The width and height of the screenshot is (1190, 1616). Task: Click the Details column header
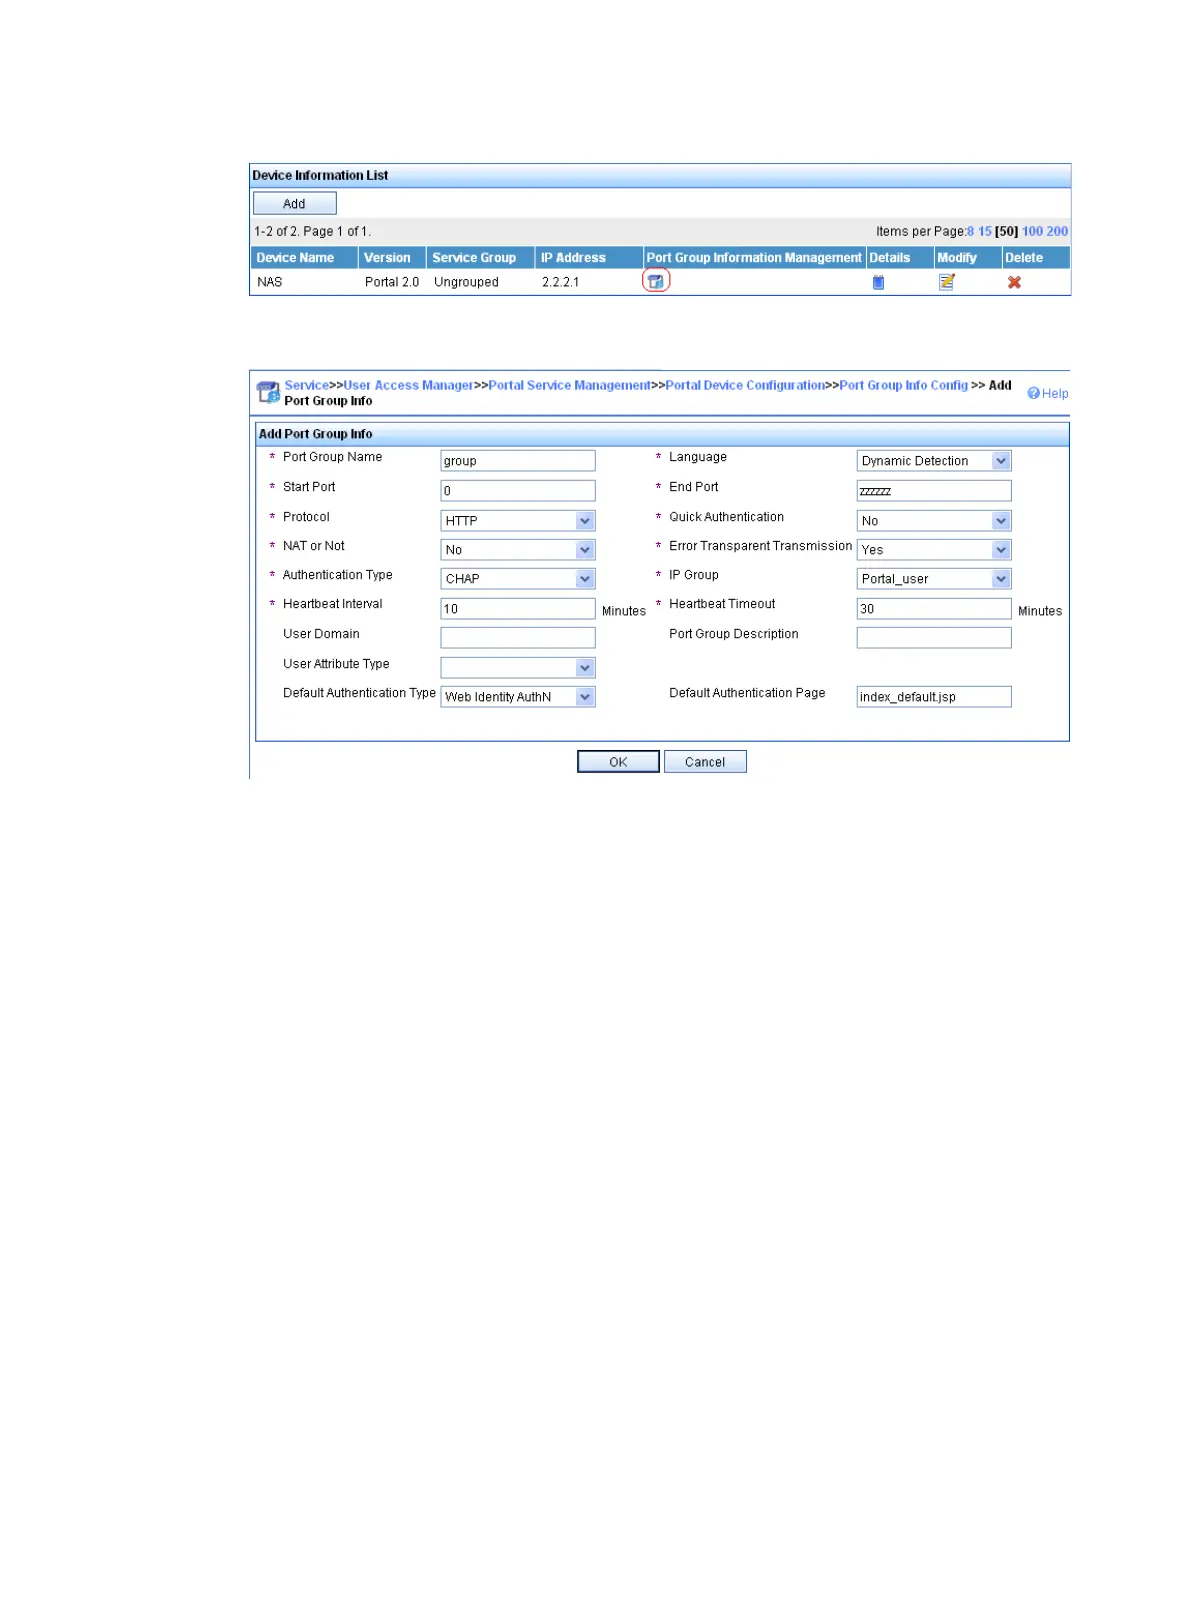899,258
